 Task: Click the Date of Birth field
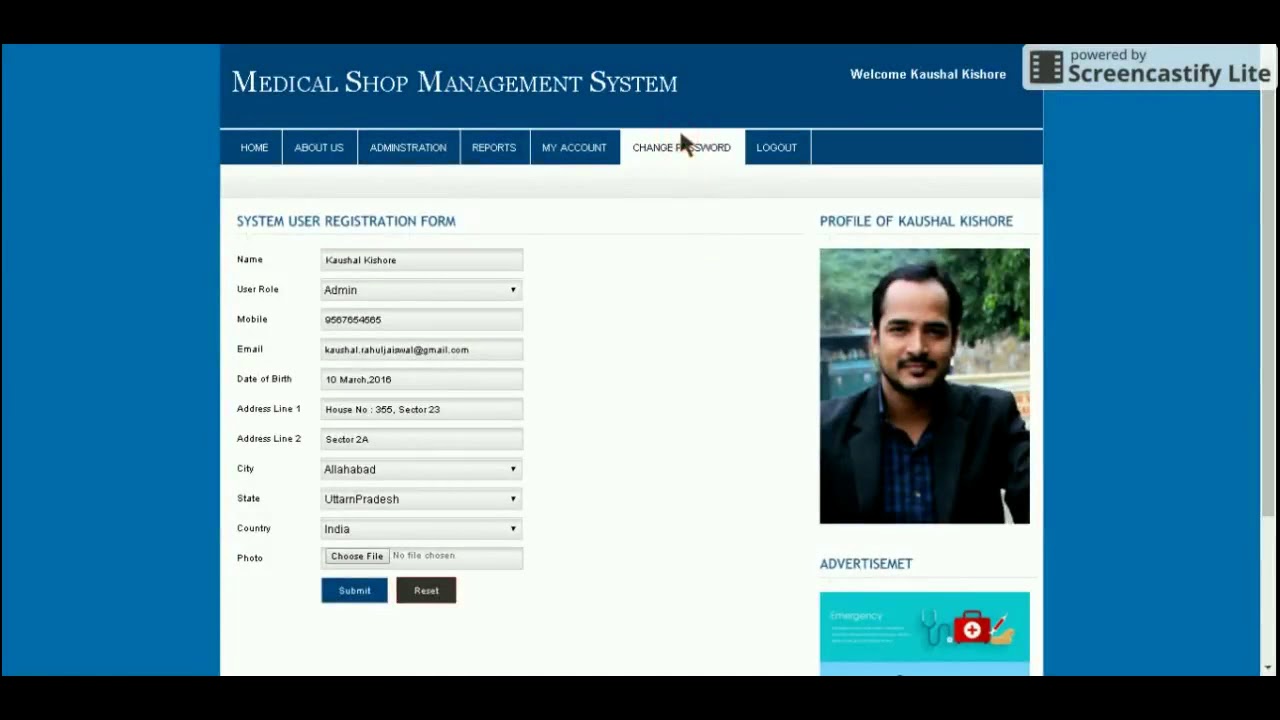pyautogui.click(x=422, y=380)
